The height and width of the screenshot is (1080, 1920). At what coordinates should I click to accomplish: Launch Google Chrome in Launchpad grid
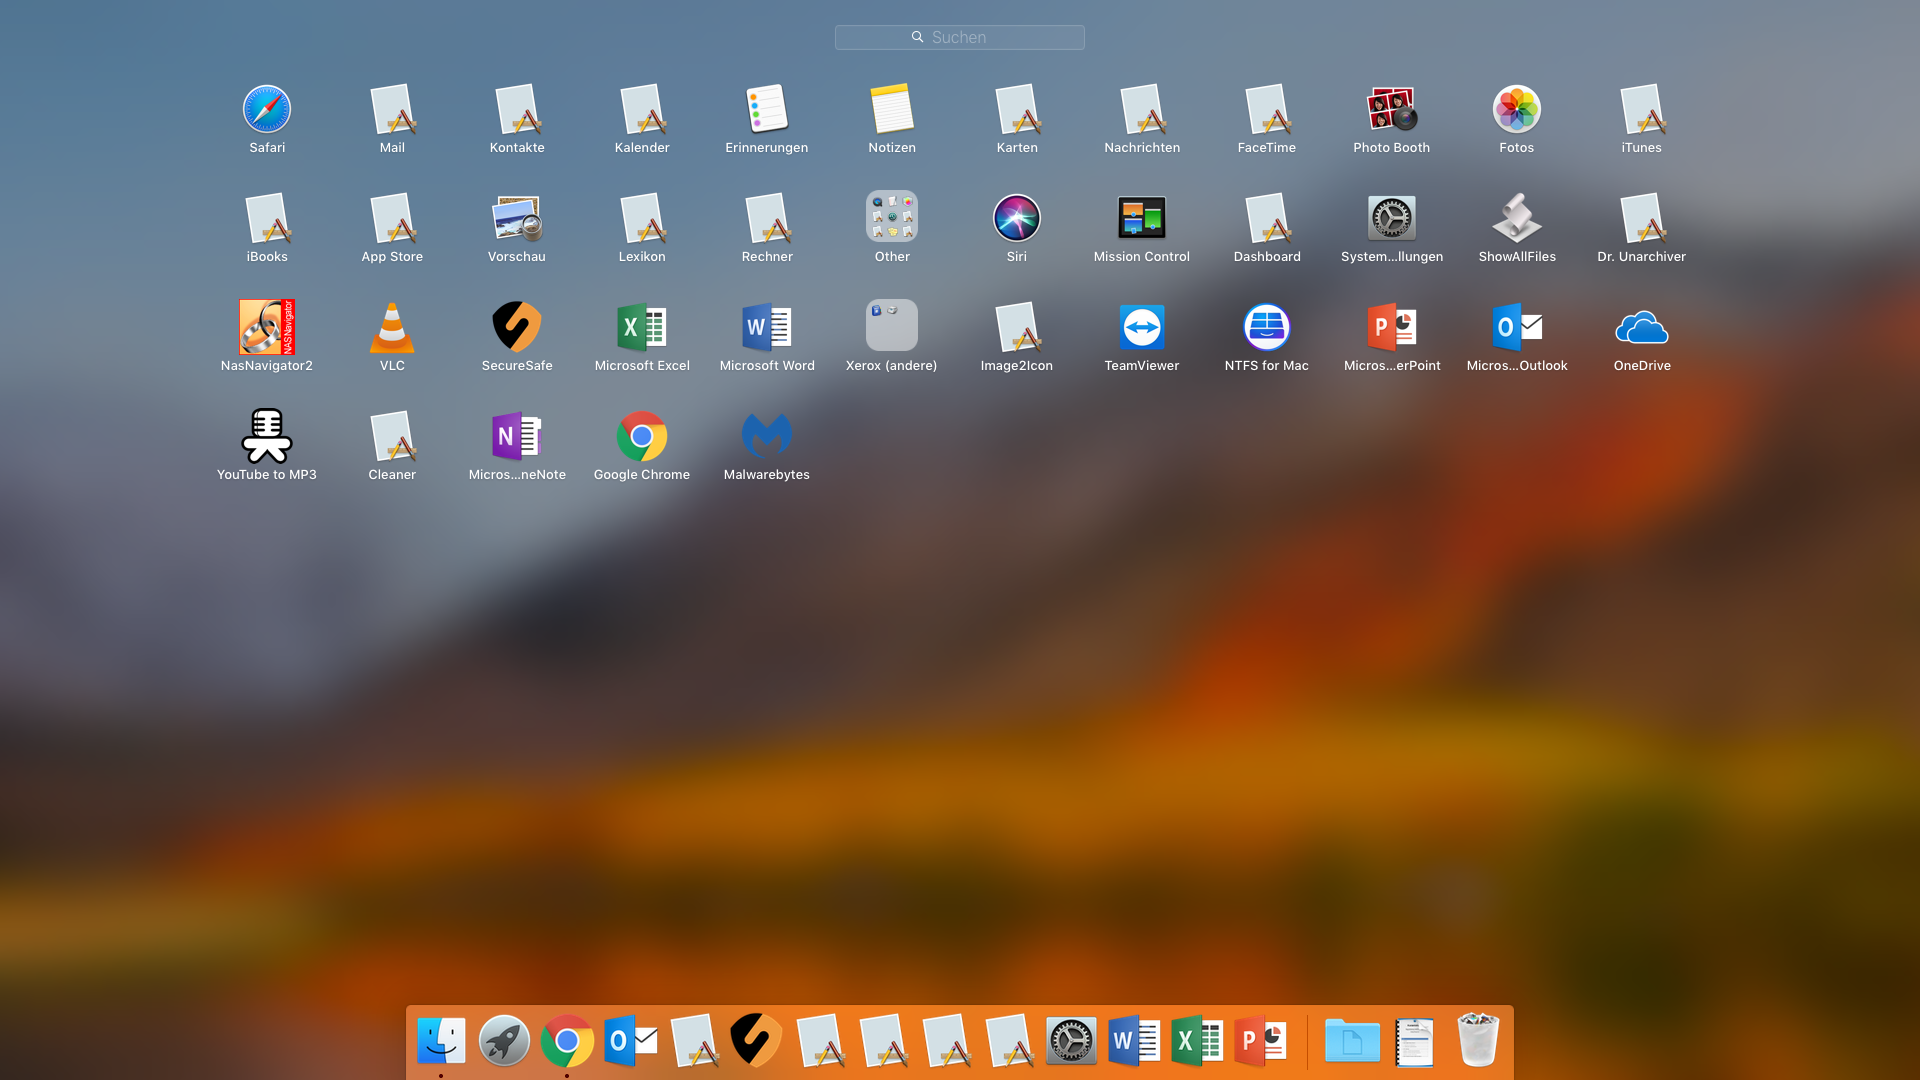pyautogui.click(x=642, y=437)
